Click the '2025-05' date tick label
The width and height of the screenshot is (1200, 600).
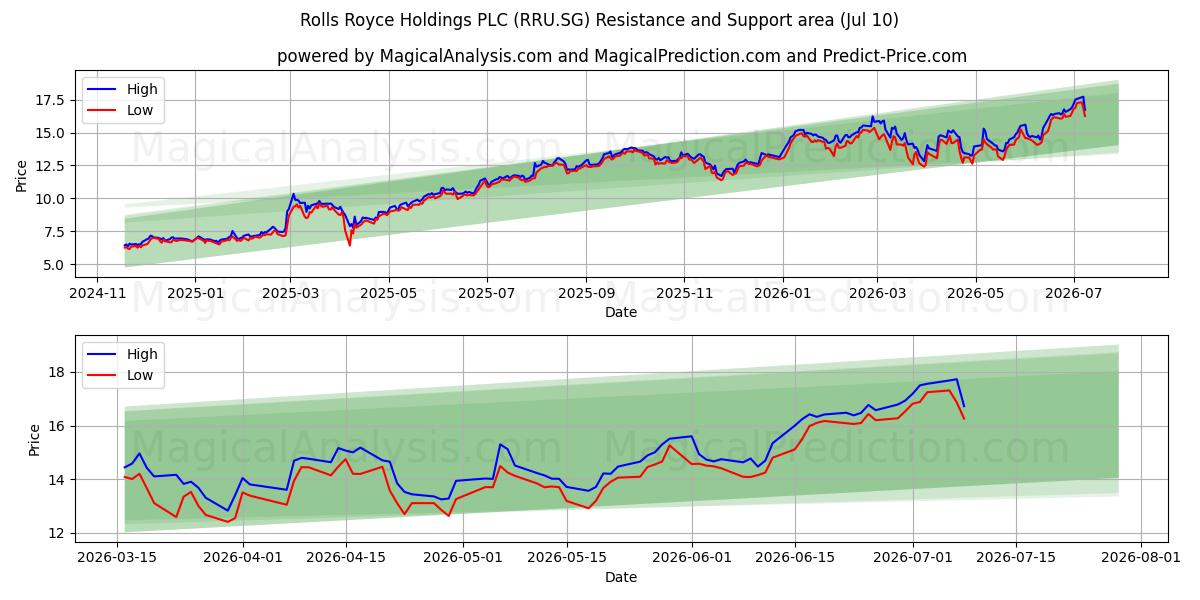click(388, 295)
